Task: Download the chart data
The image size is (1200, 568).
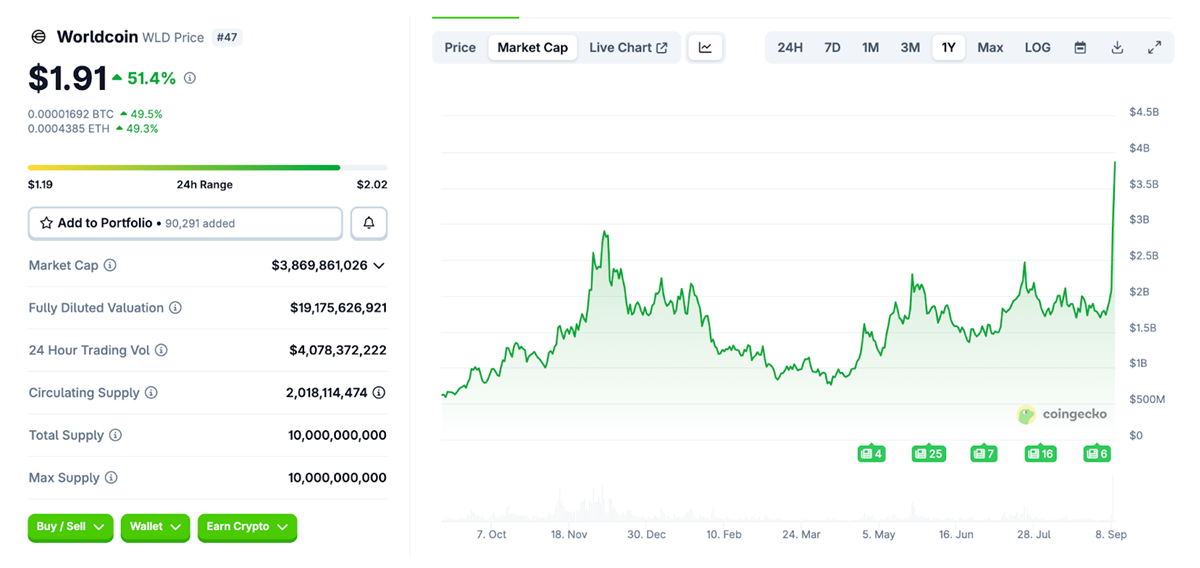Action: point(1117,47)
